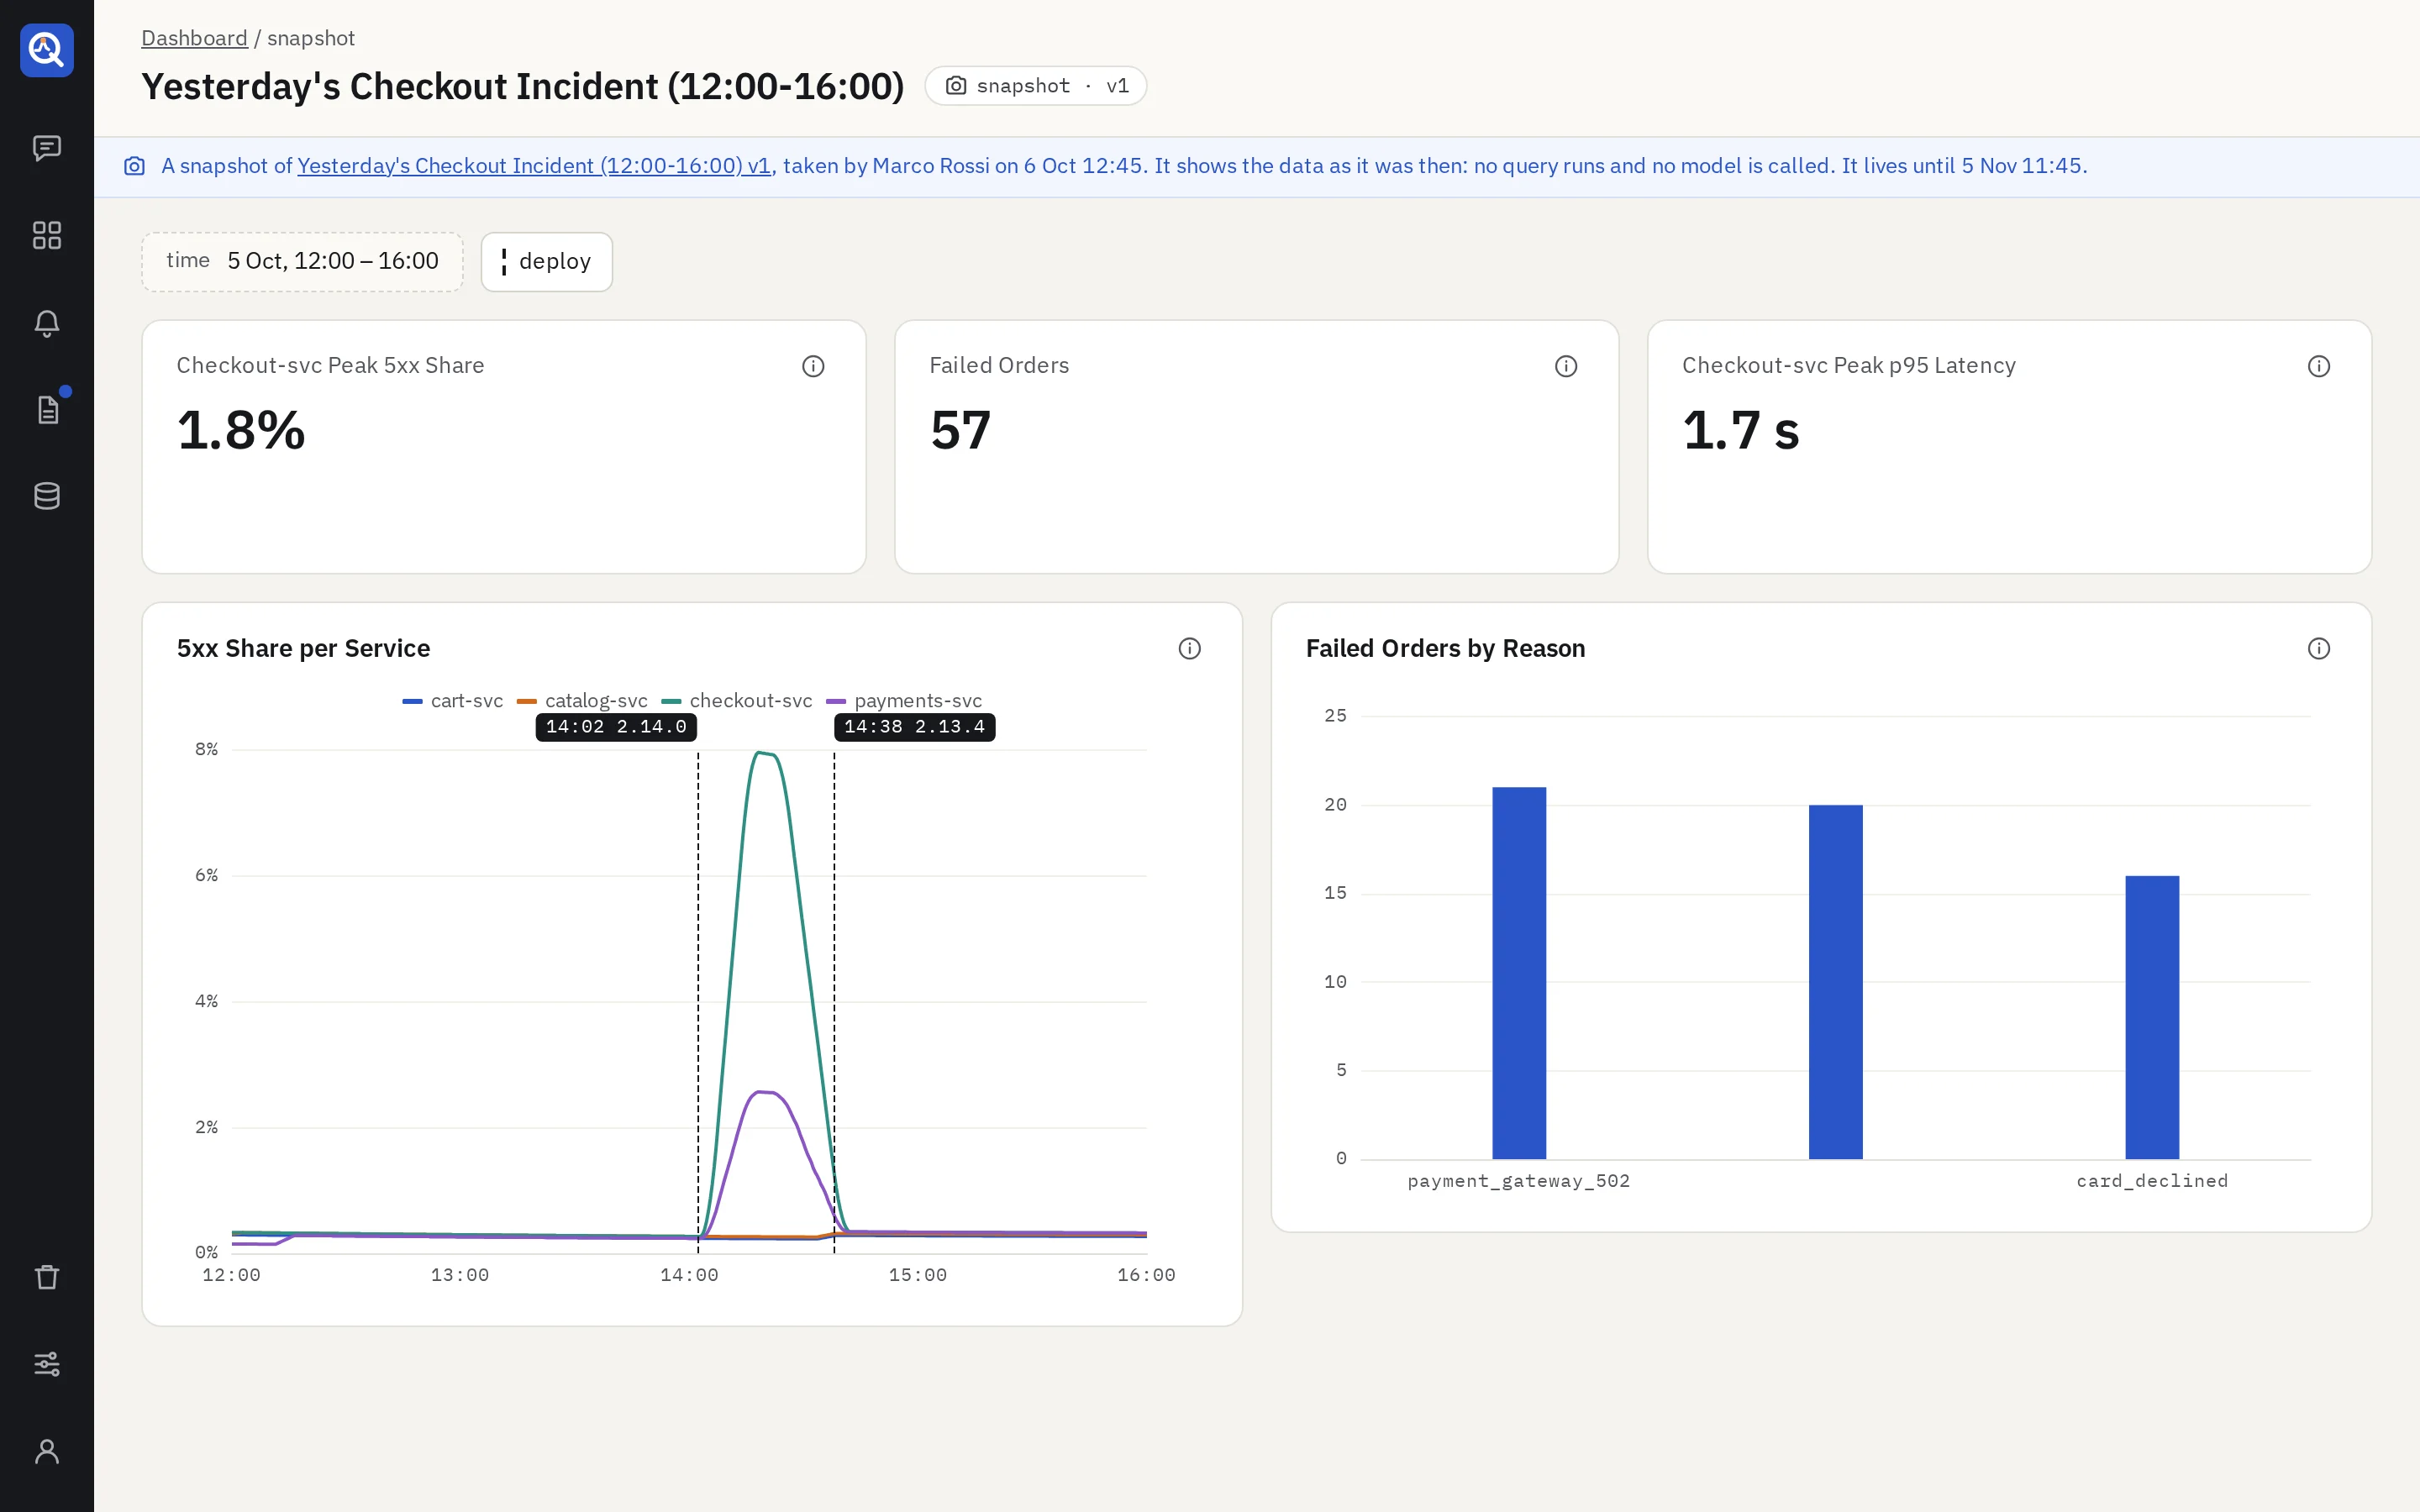Open the chat icon in sidebar
2420x1512 pixels.
(x=47, y=148)
